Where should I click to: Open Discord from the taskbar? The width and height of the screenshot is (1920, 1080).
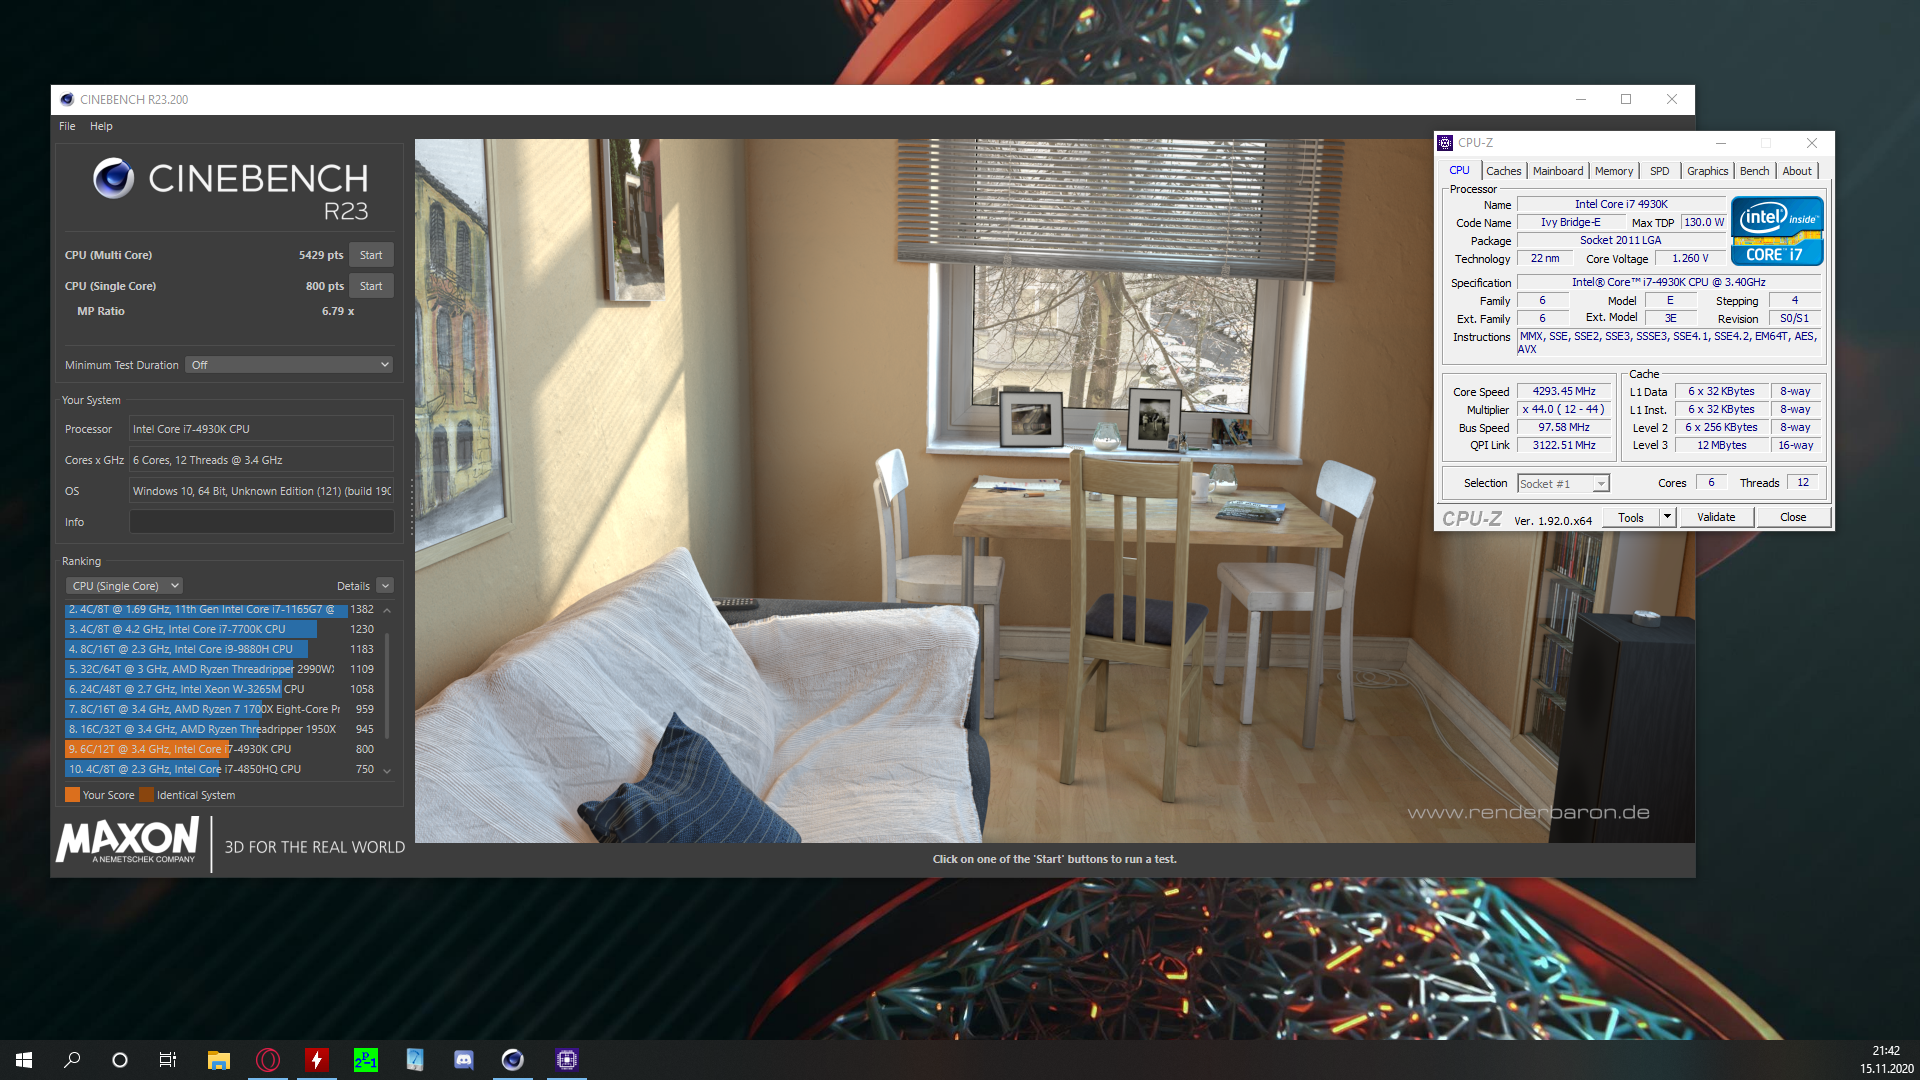pos(464,1060)
